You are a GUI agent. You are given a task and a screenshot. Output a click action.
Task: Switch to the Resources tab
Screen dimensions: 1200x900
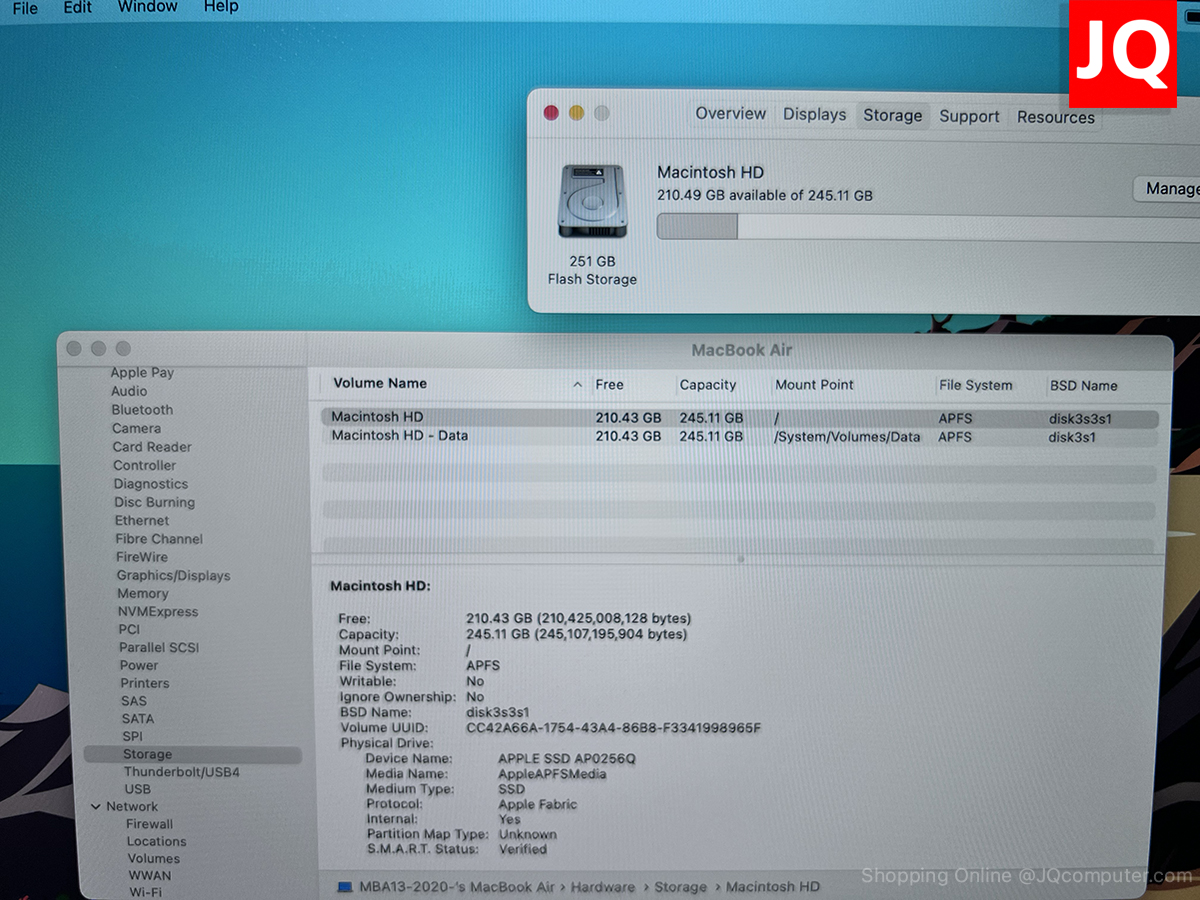pos(1056,117)
